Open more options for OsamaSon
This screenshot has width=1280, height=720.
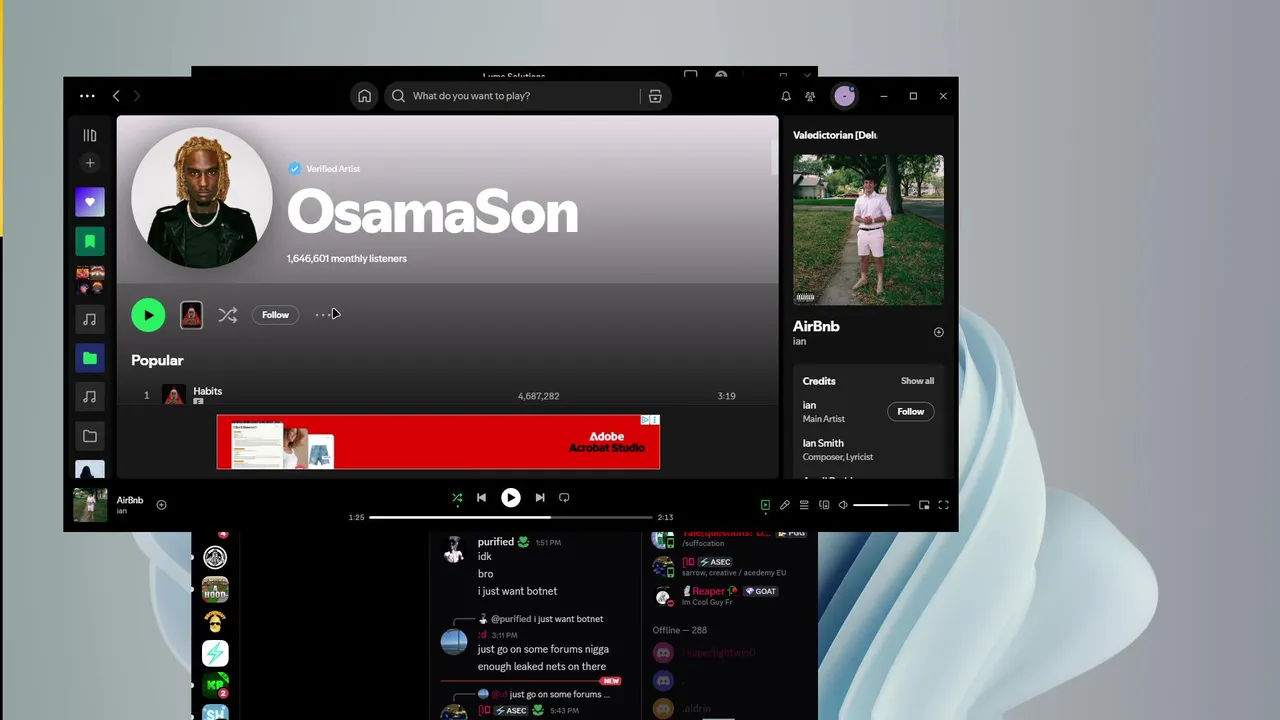(x=323, y=315)
